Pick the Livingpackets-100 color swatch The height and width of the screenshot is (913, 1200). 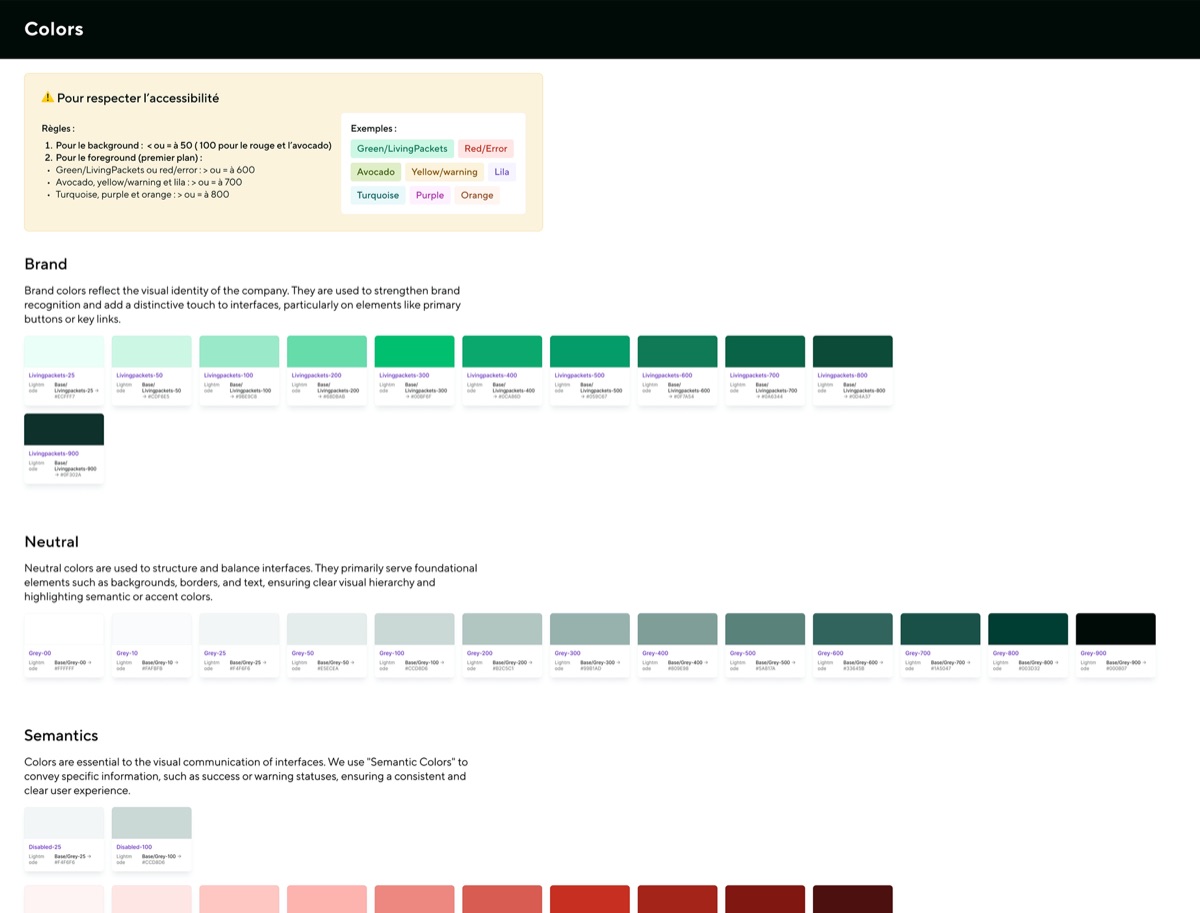point(239,351)
